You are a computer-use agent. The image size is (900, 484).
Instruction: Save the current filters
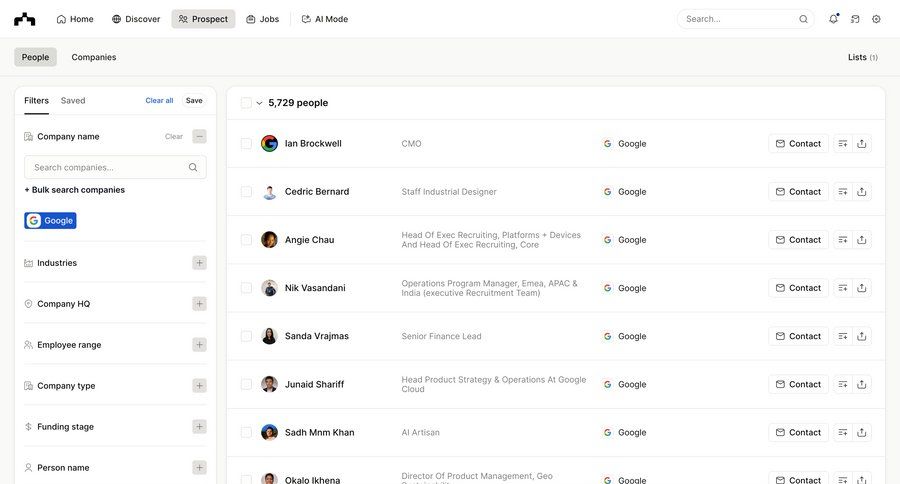(x=194, y=100)
